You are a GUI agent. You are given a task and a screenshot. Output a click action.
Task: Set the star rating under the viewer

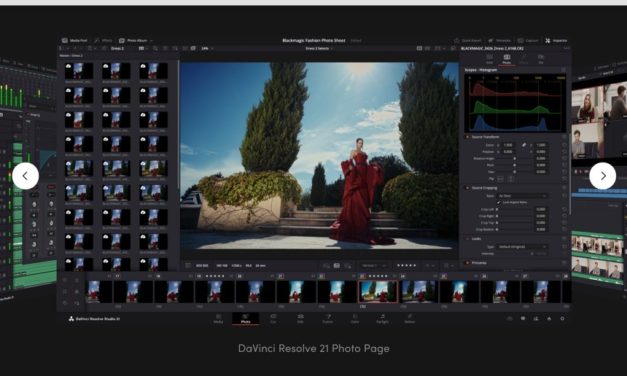click(x=406, y=266)
